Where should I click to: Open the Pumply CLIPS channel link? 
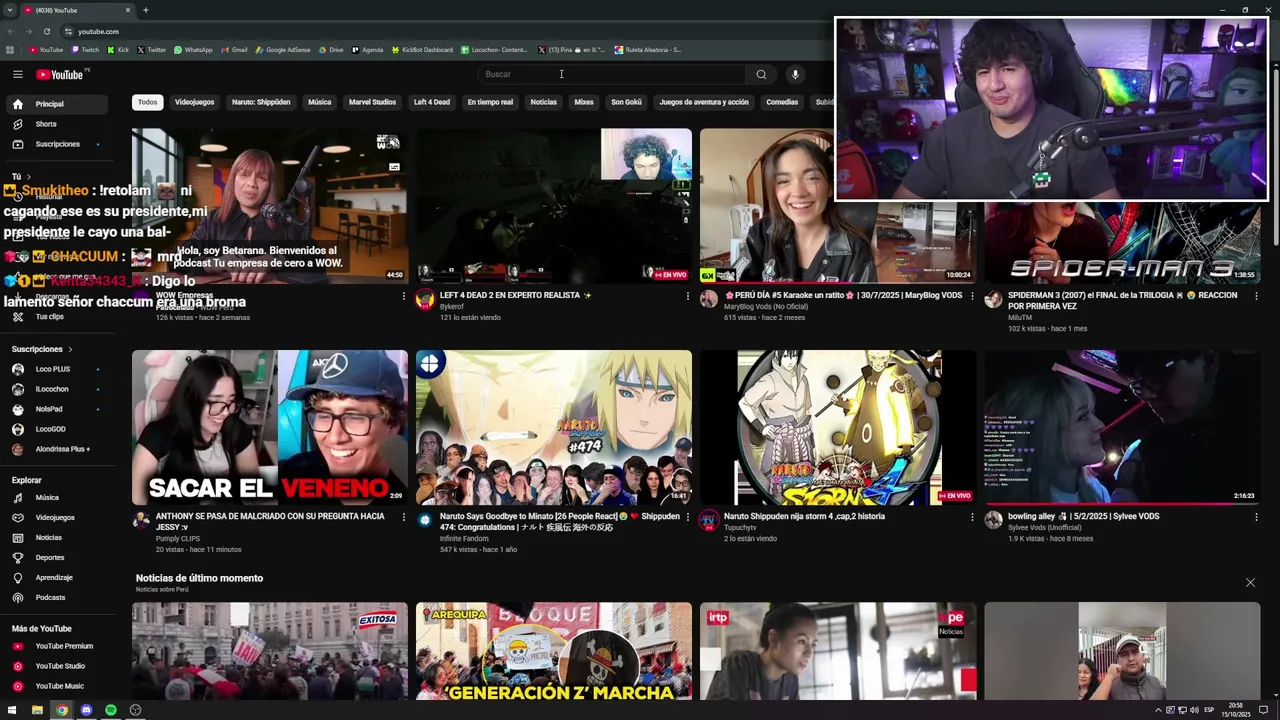click(178, 539)
